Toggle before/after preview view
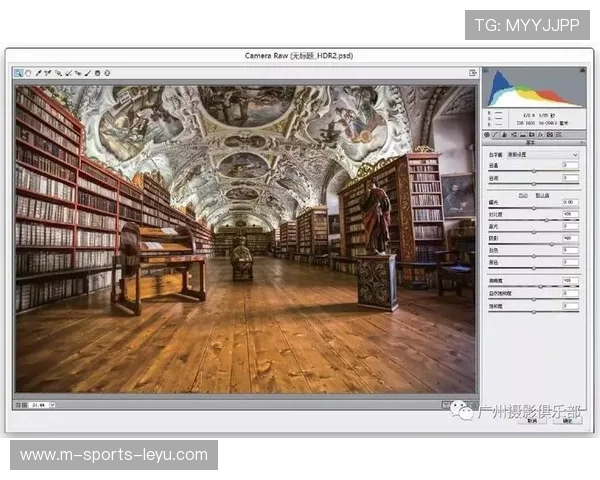Screen dimensions: 600x480 (448, 404)
